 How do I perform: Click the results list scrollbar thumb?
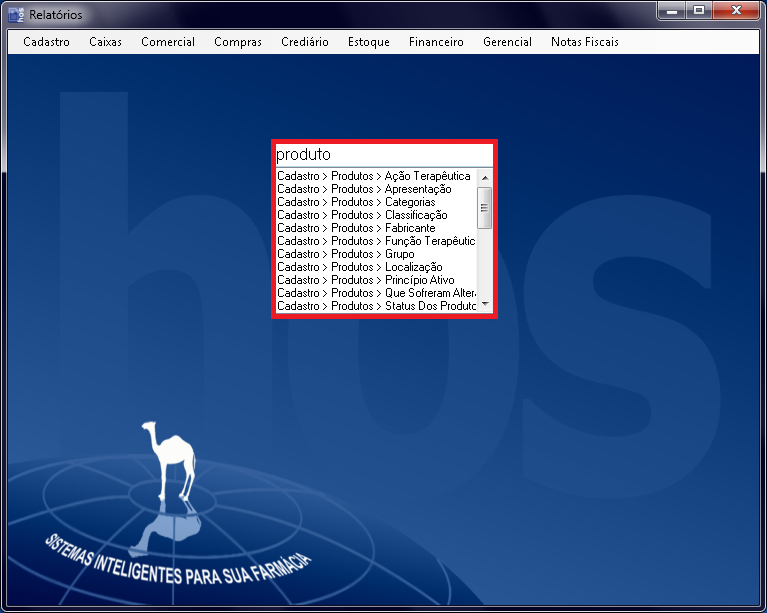(x=485, y=208)
